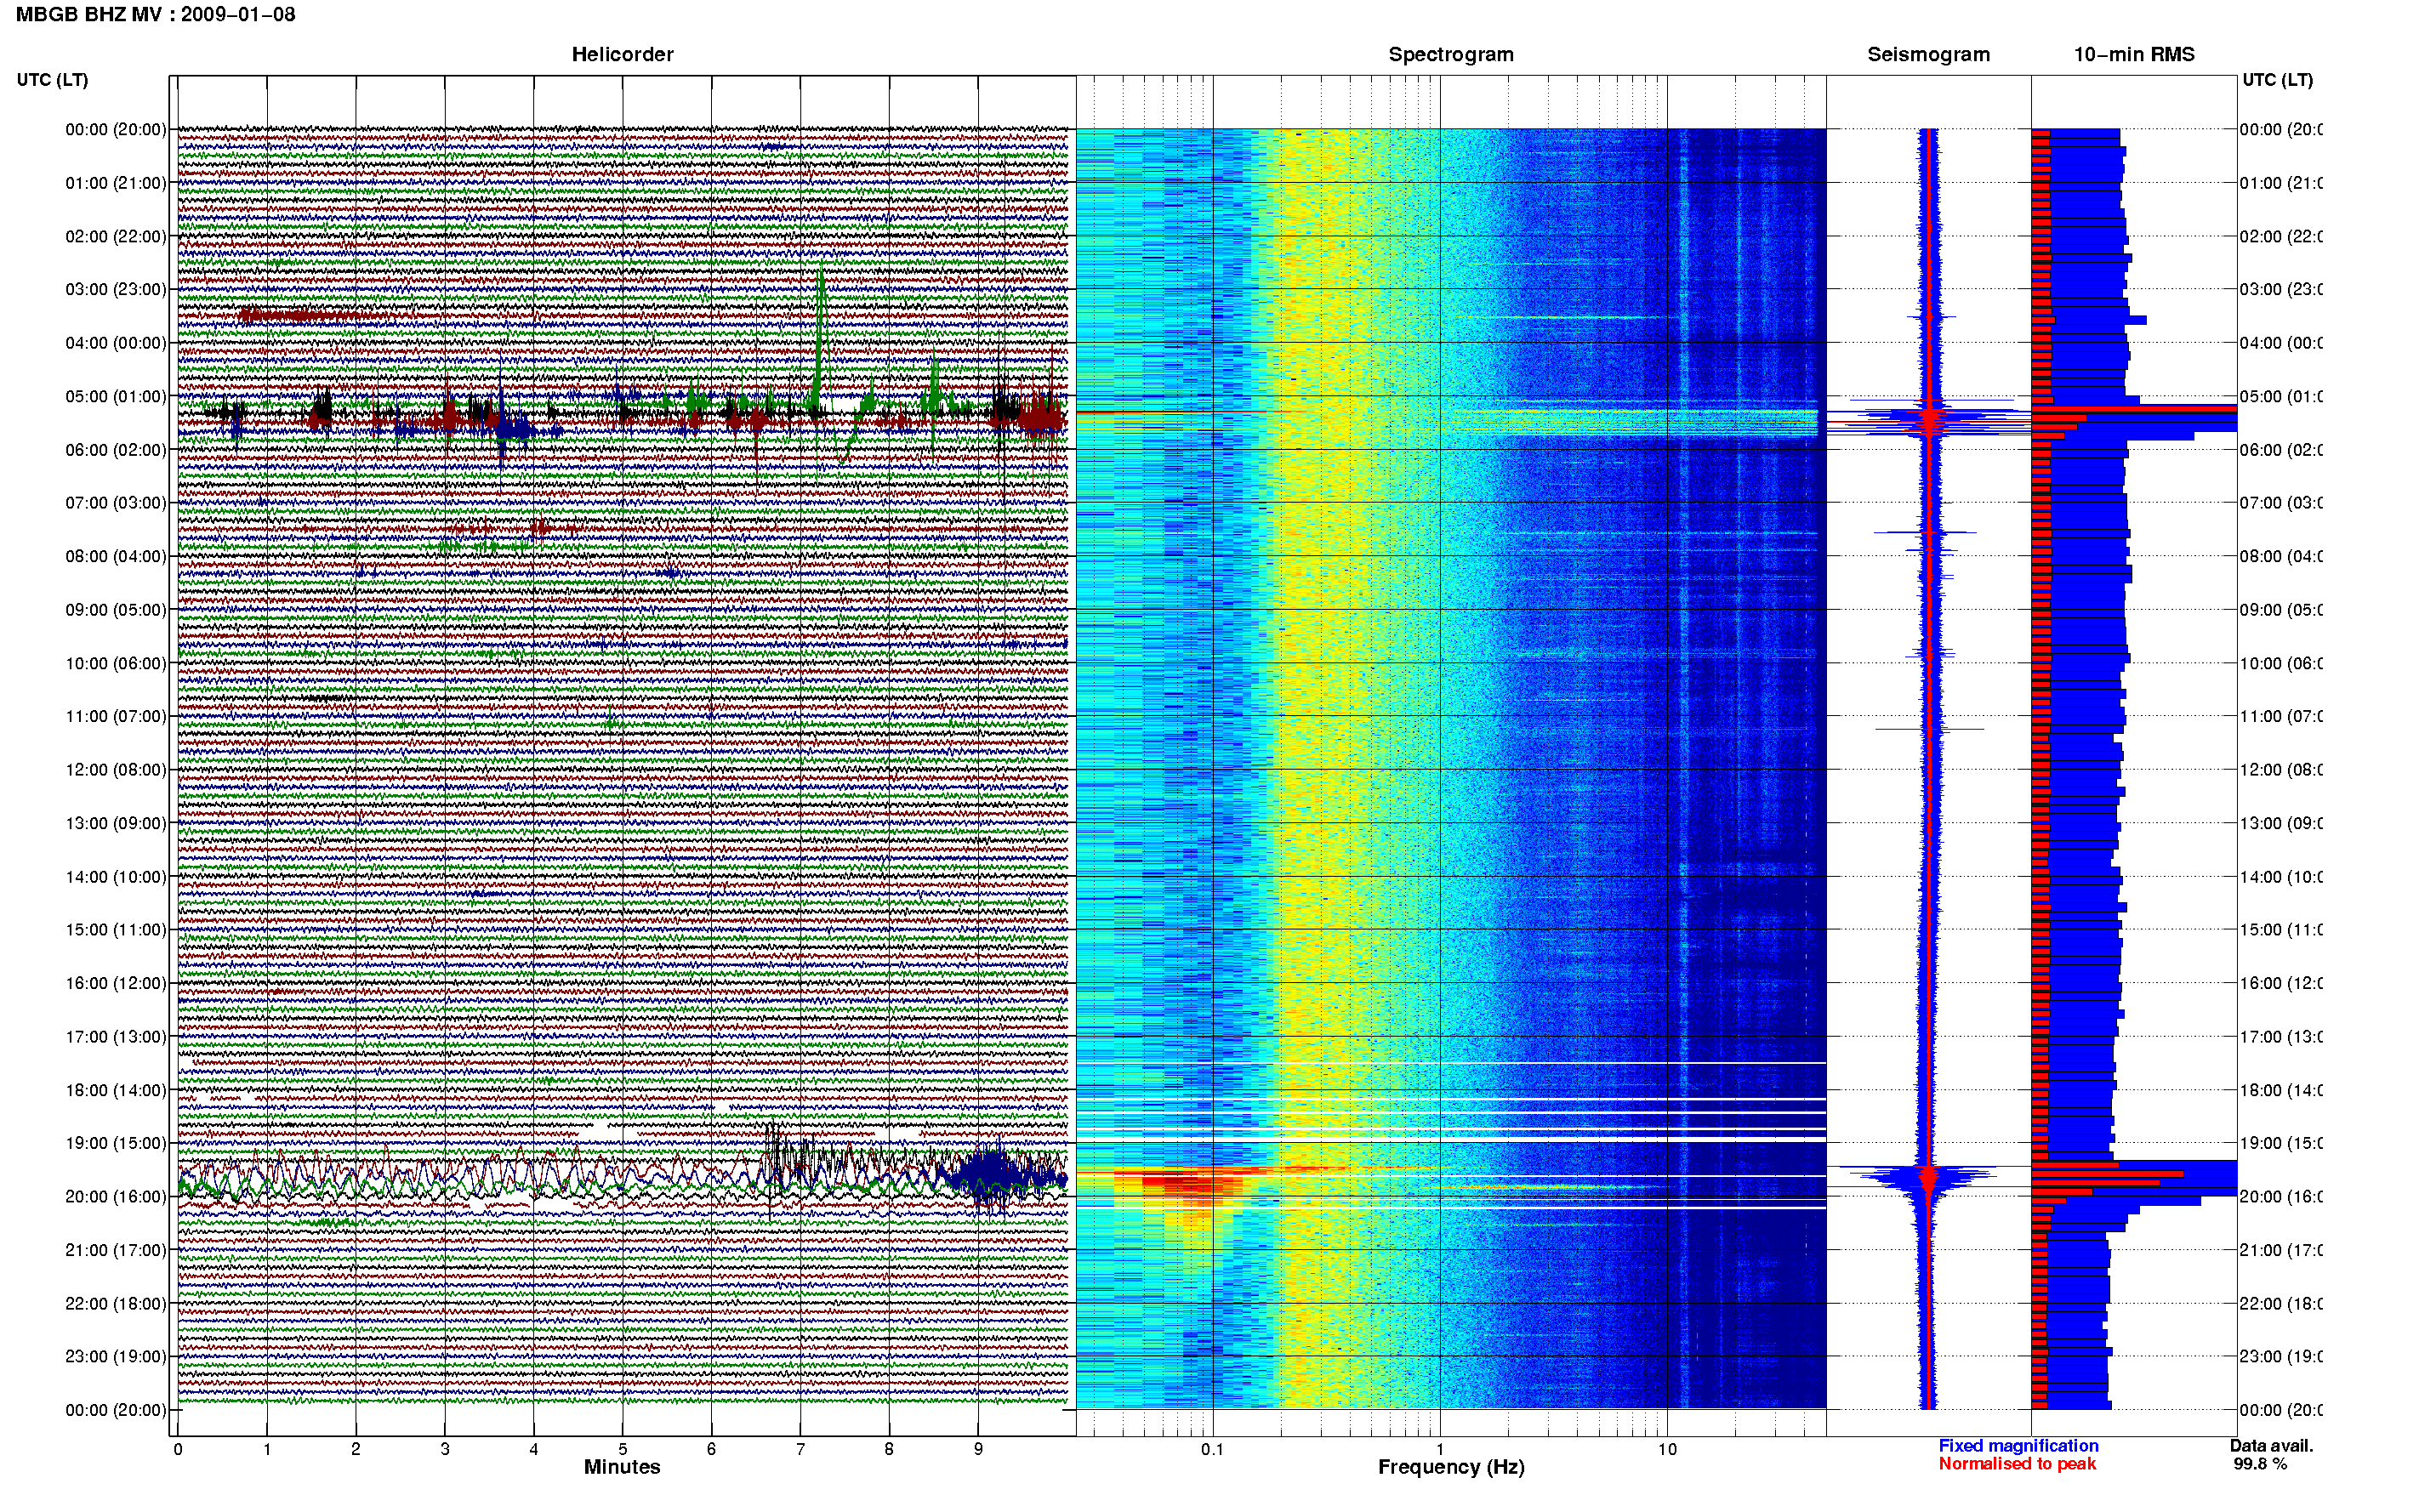The image size is (2419, 1512).
Task: Click the tall green helicorder spike above 05:00
Action: [821, 335]
